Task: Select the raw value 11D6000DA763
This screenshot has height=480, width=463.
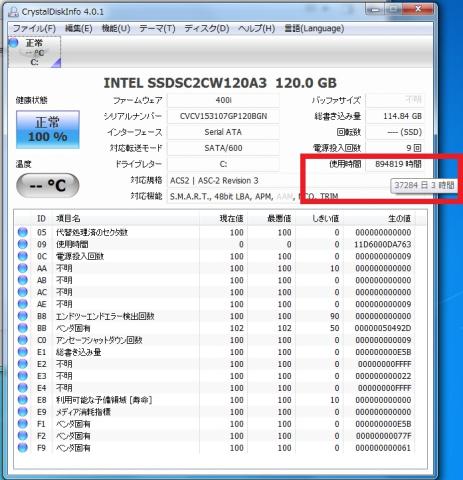Action: (x=383, y=244)
